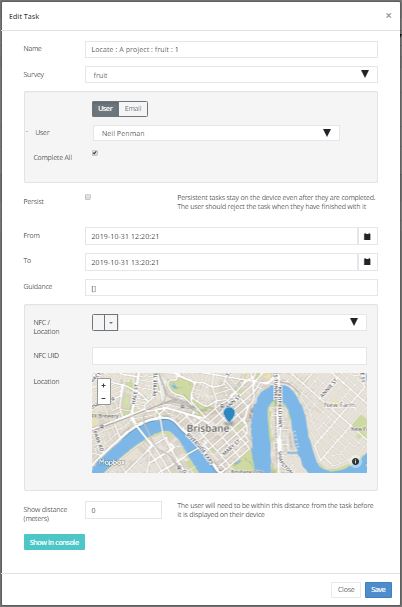Click the Show in console button
The width and height of the screenshot is (402, 607).
(x=54, y=542)
